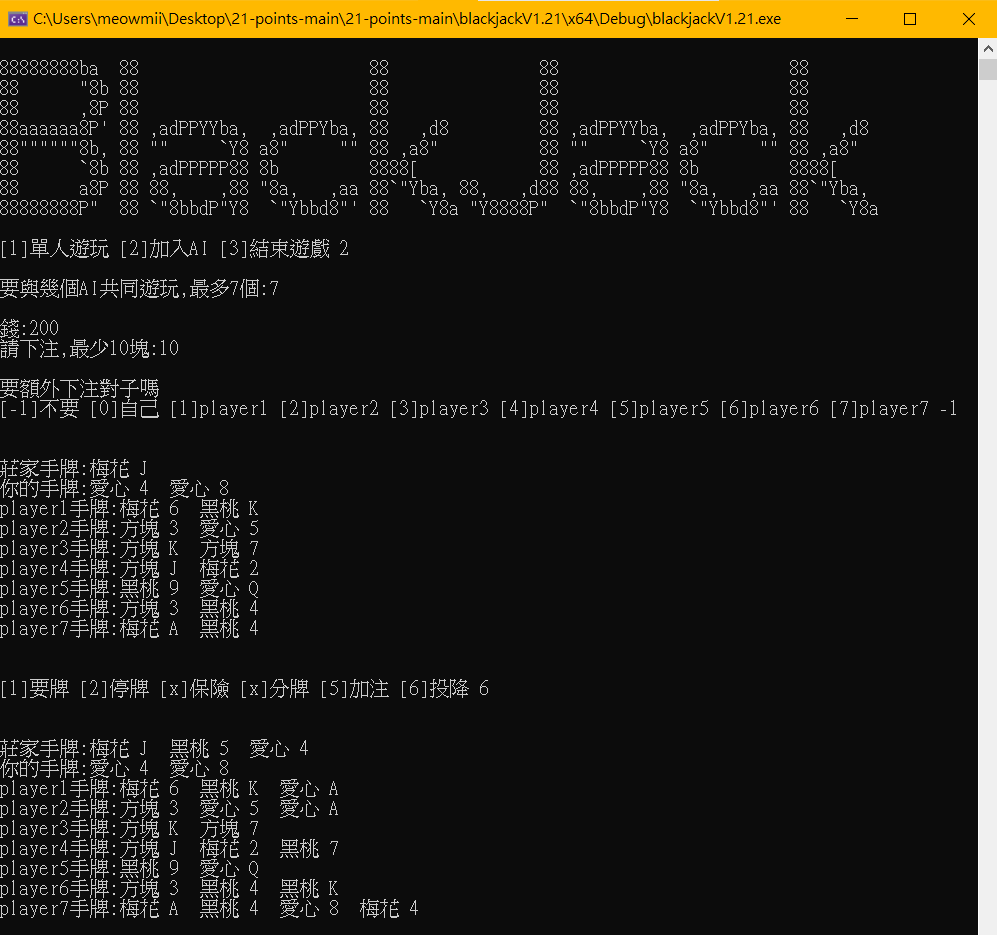Open the console window system menu icon
Viewport: 997px width, 935px height.
click(15, 18)
